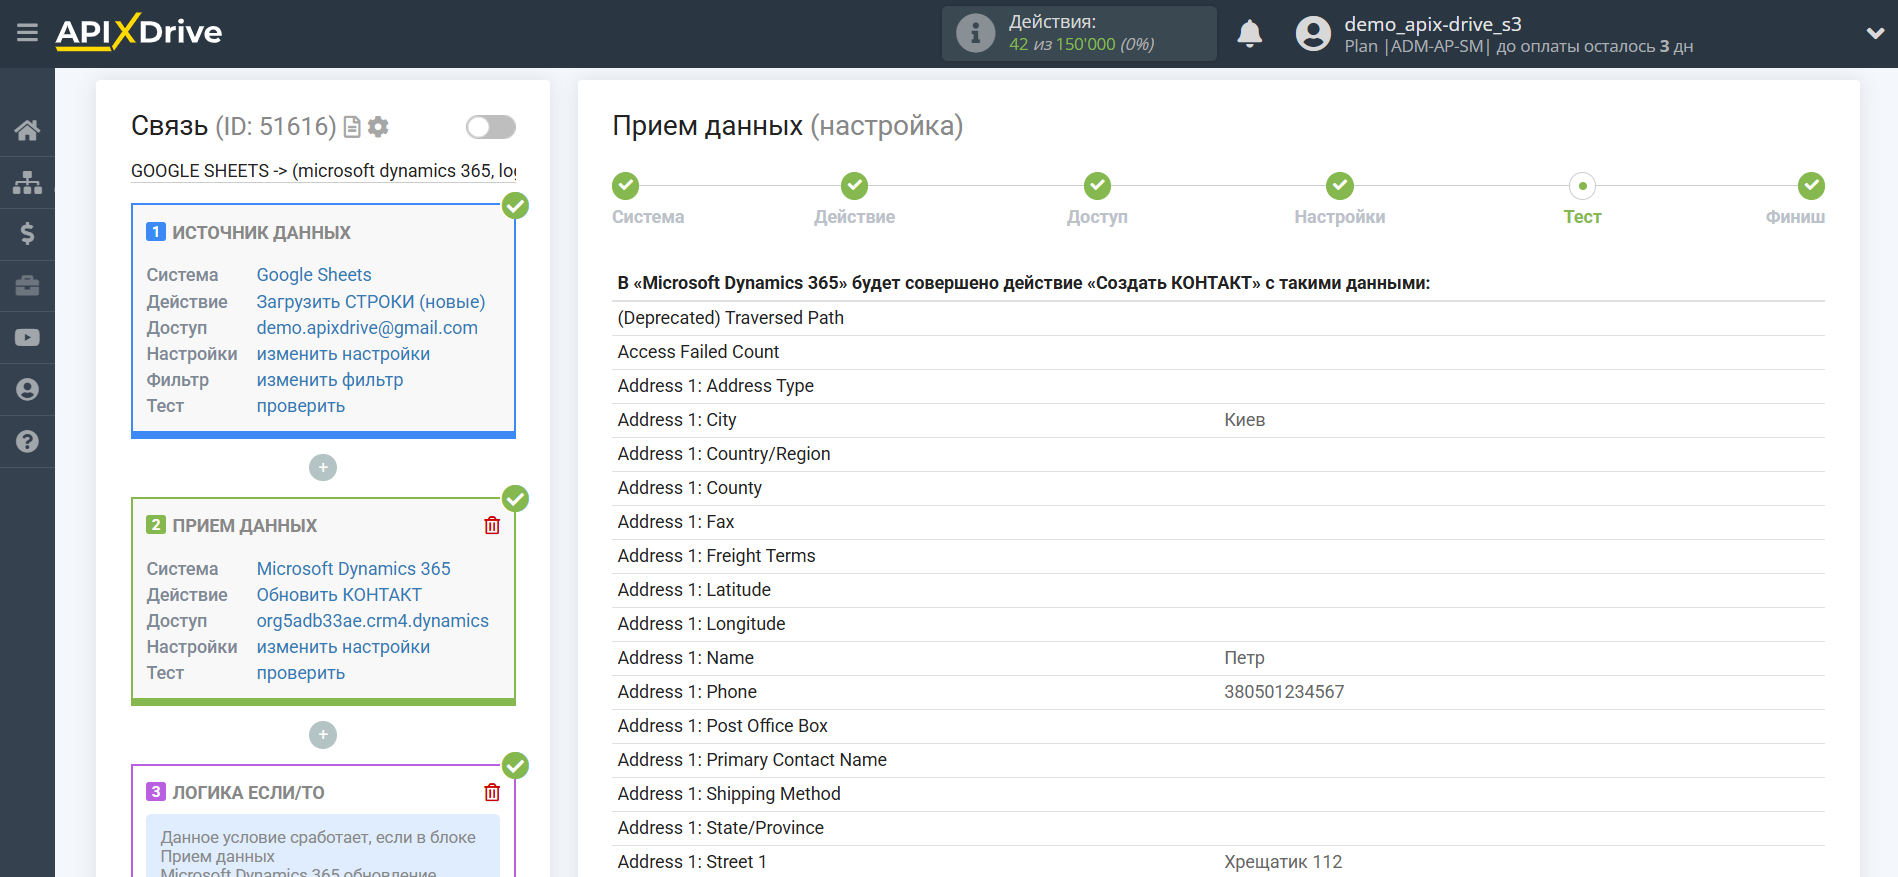This screenshot has width=1898, height=877.
Task: Click the ЛОГИКА ЕСЛИ/ТО block header
Action: point(248,792)
